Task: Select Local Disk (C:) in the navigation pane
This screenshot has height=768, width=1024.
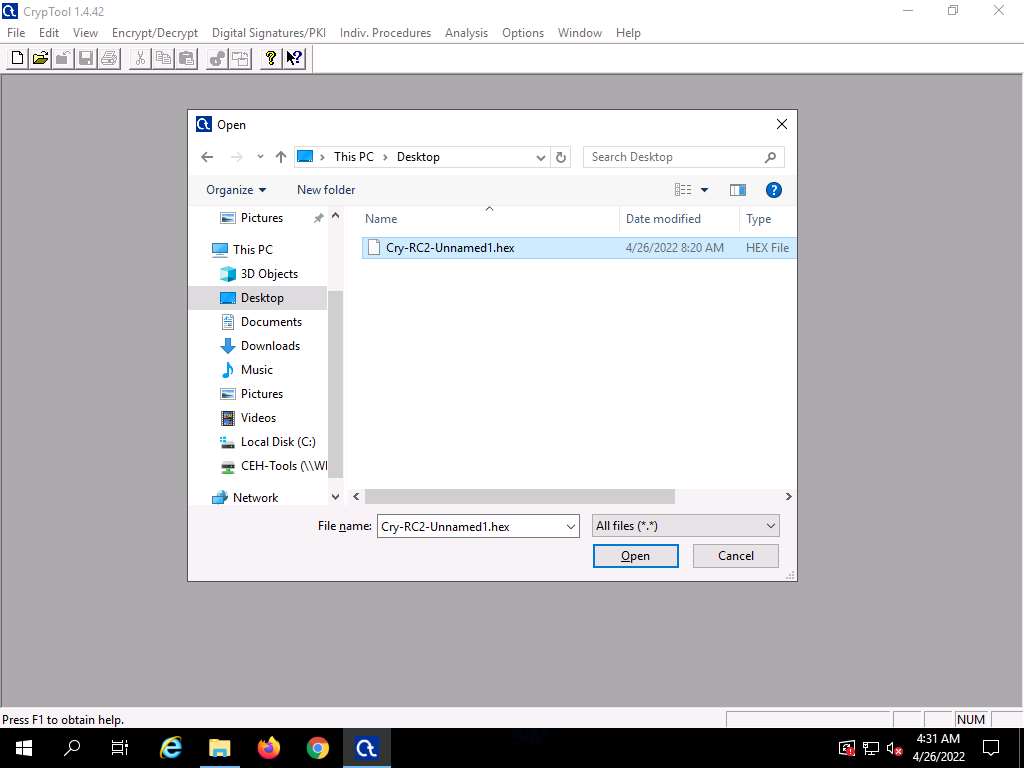Action: (277, 442)
